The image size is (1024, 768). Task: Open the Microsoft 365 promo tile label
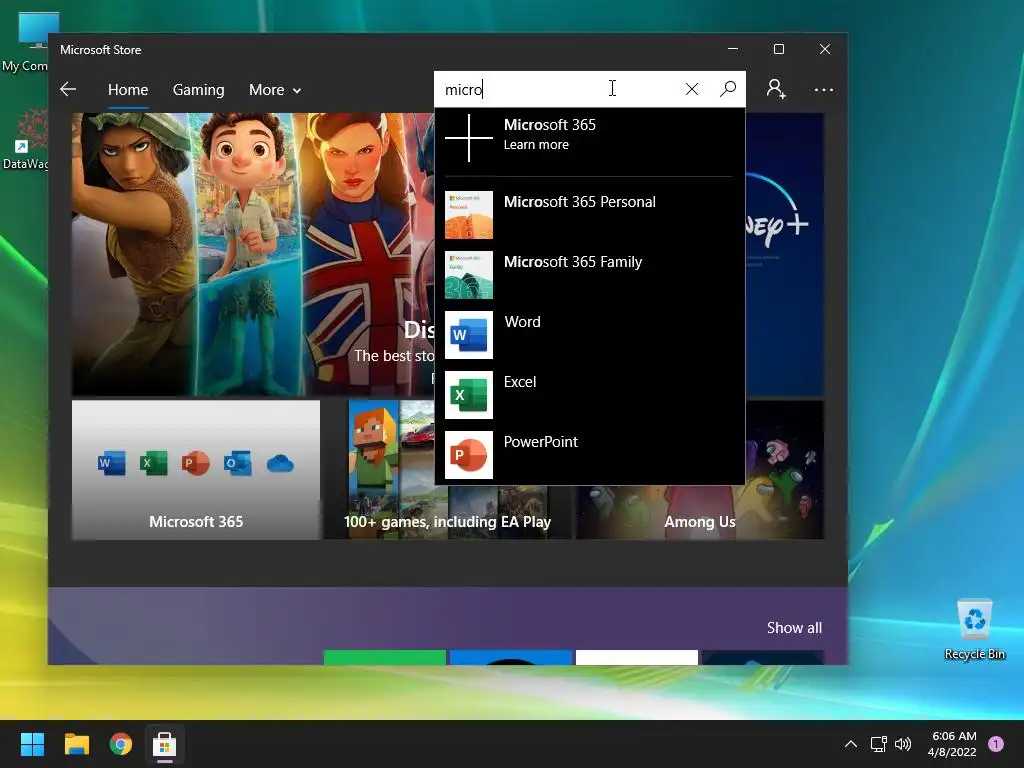[196, 522]
